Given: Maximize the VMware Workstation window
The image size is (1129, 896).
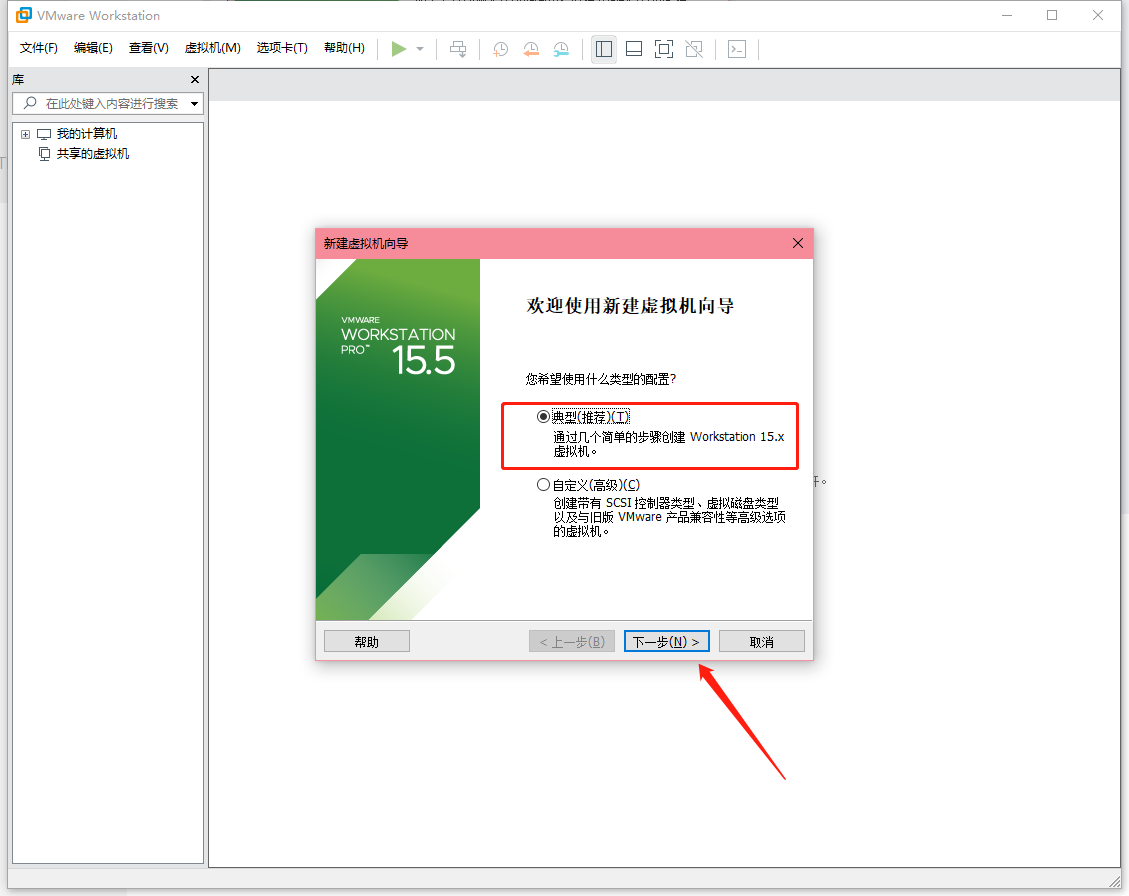Looking at the screenshot, I should pyautogui.click(x=1052, y=15).
